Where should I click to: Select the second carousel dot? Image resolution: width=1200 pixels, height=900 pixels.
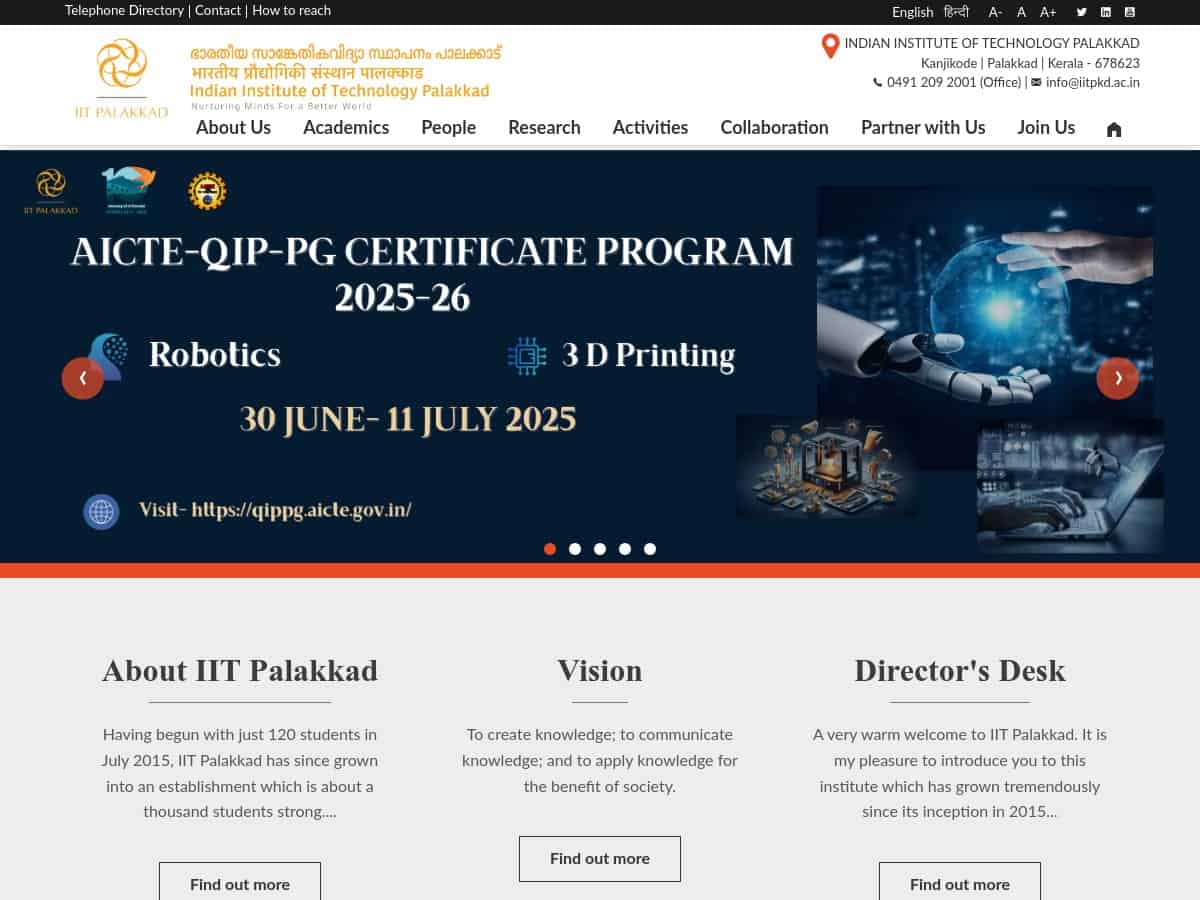pyautogui.click(x=575, y=549)
